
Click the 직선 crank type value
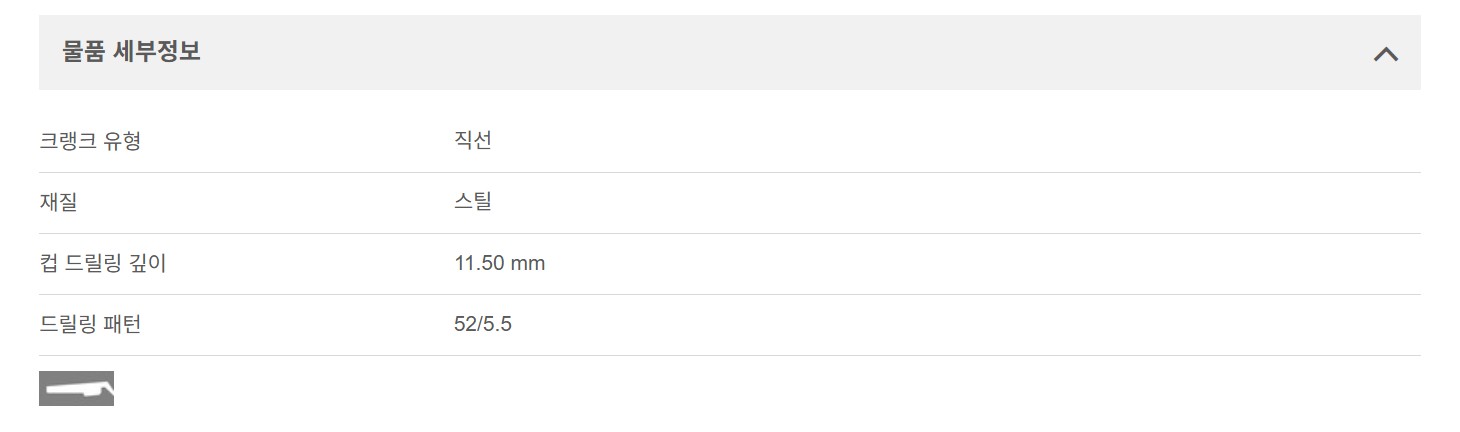472,141
